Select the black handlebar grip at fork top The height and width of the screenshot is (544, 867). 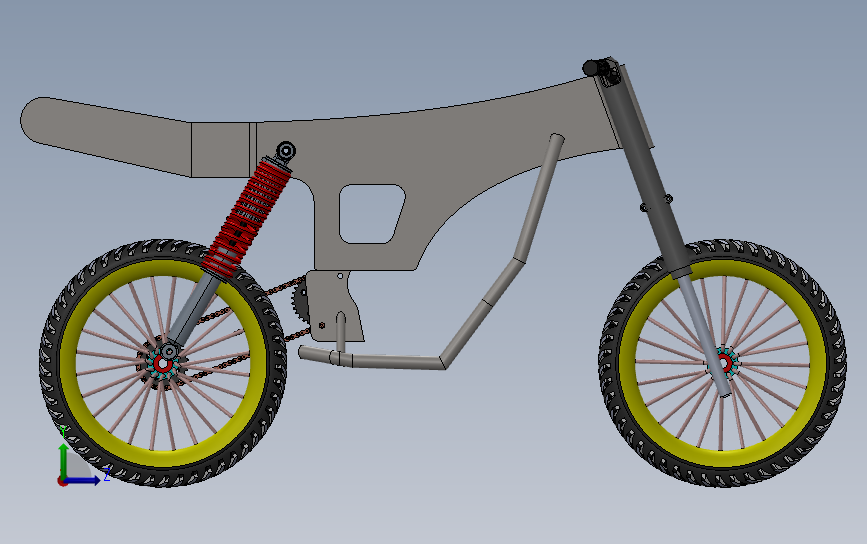tap(592, 69)
